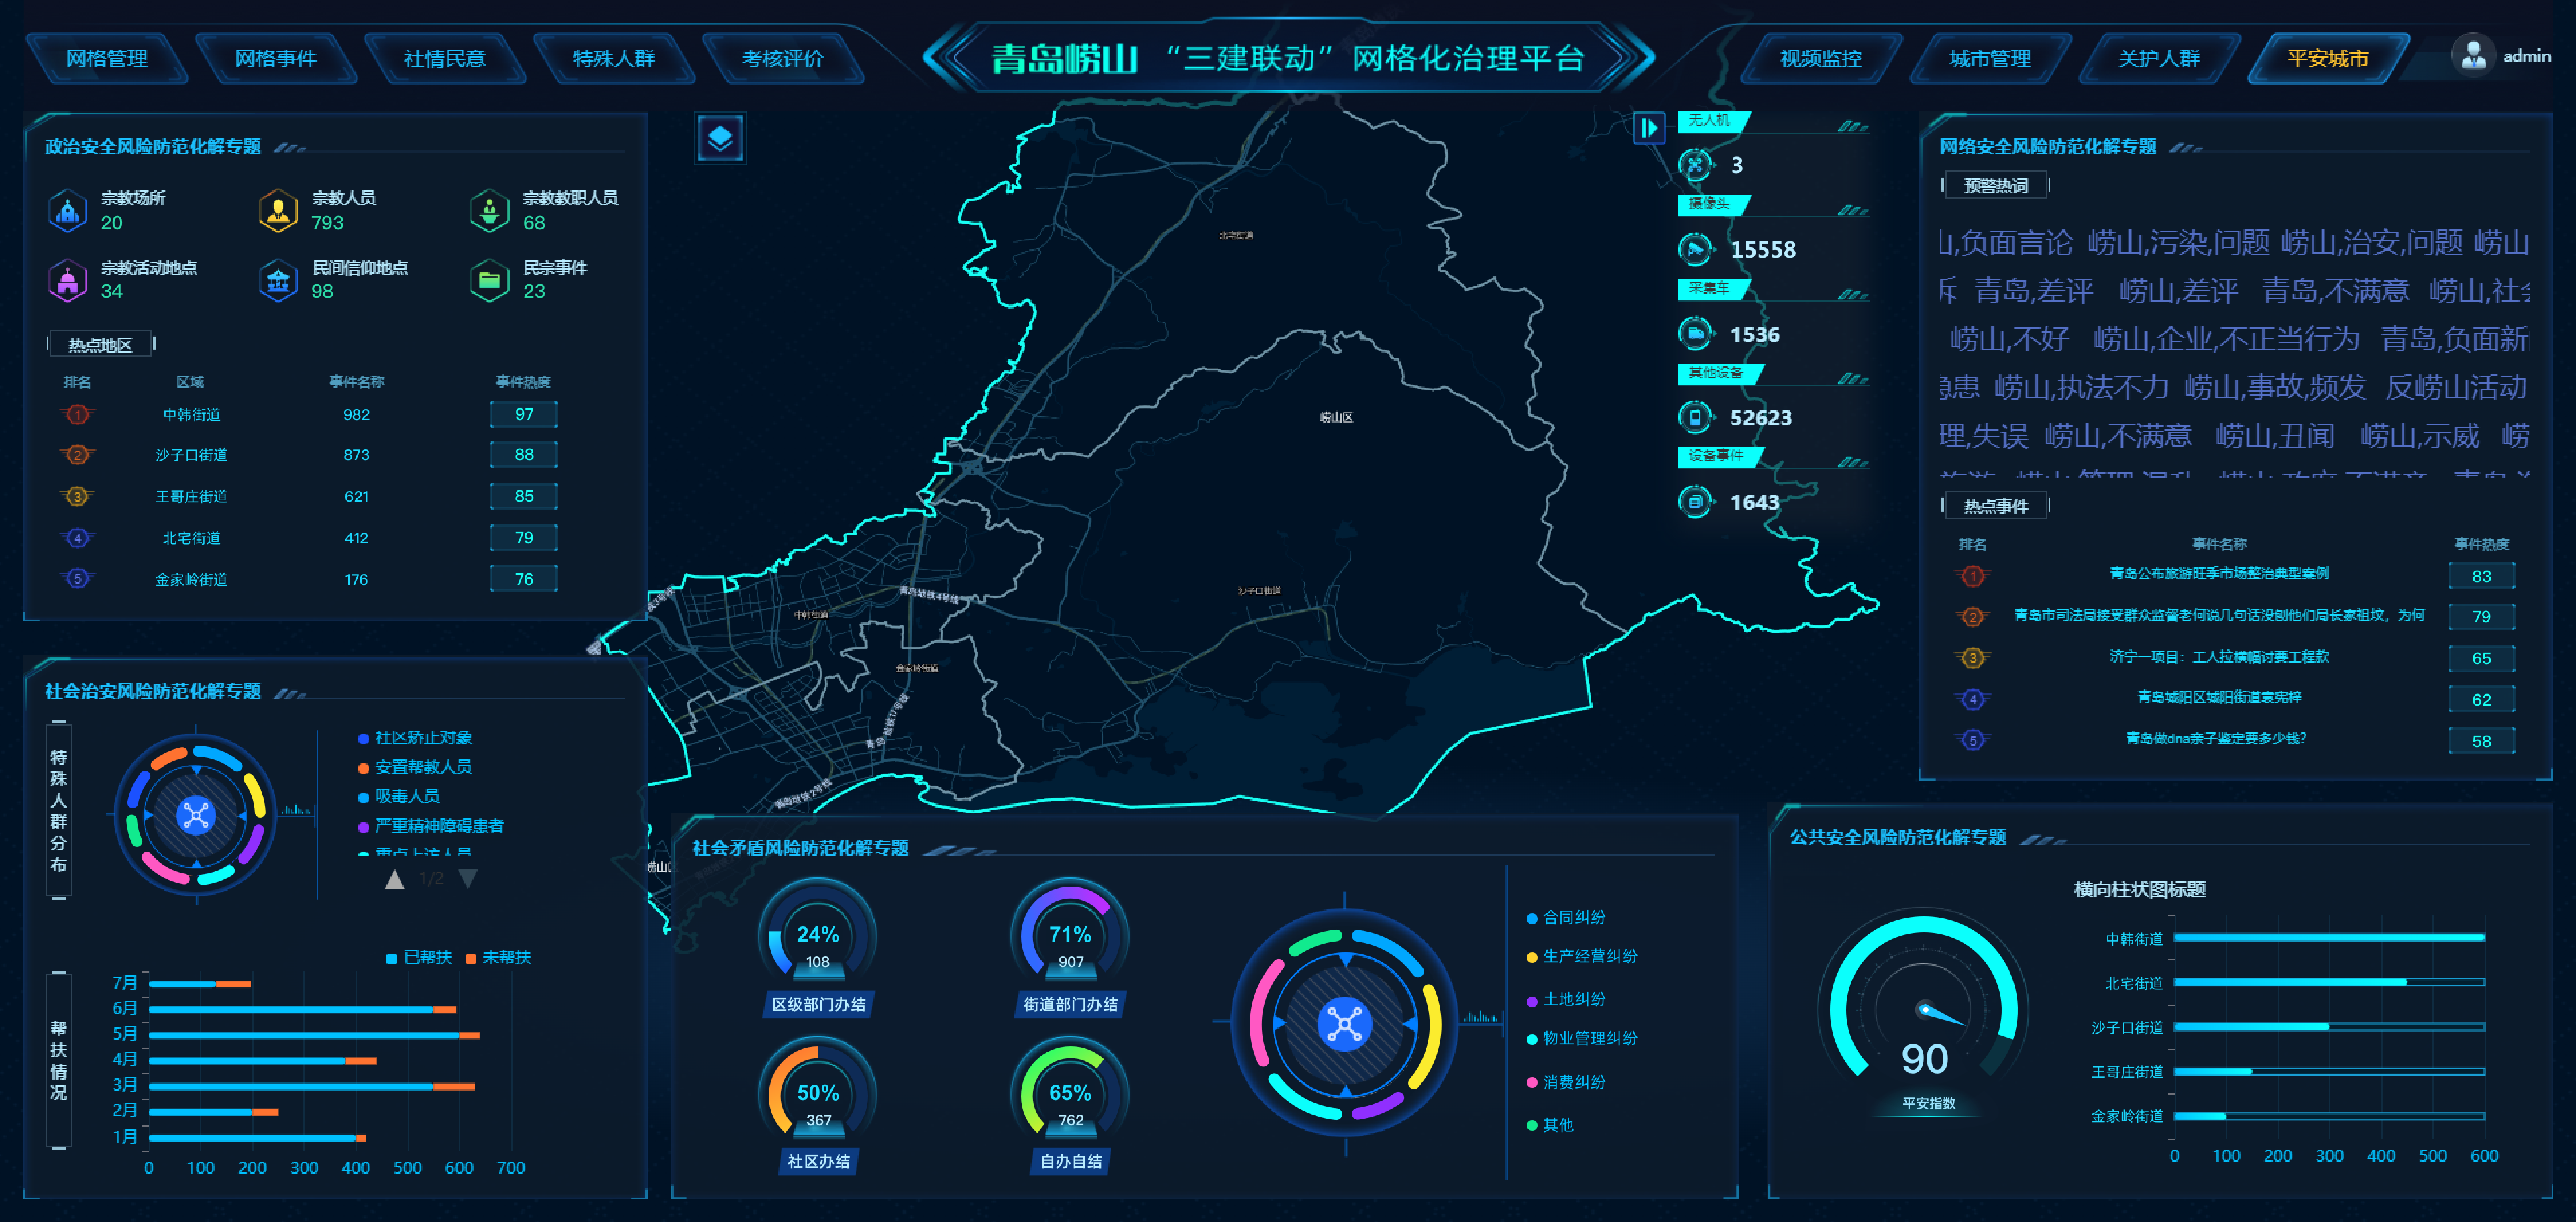The height and width of the screenshot is (1222, 2576).
Task: Open hot event 青岛公布旅游旺季市场整治典型案例
Action: (x=2218, y=574)
